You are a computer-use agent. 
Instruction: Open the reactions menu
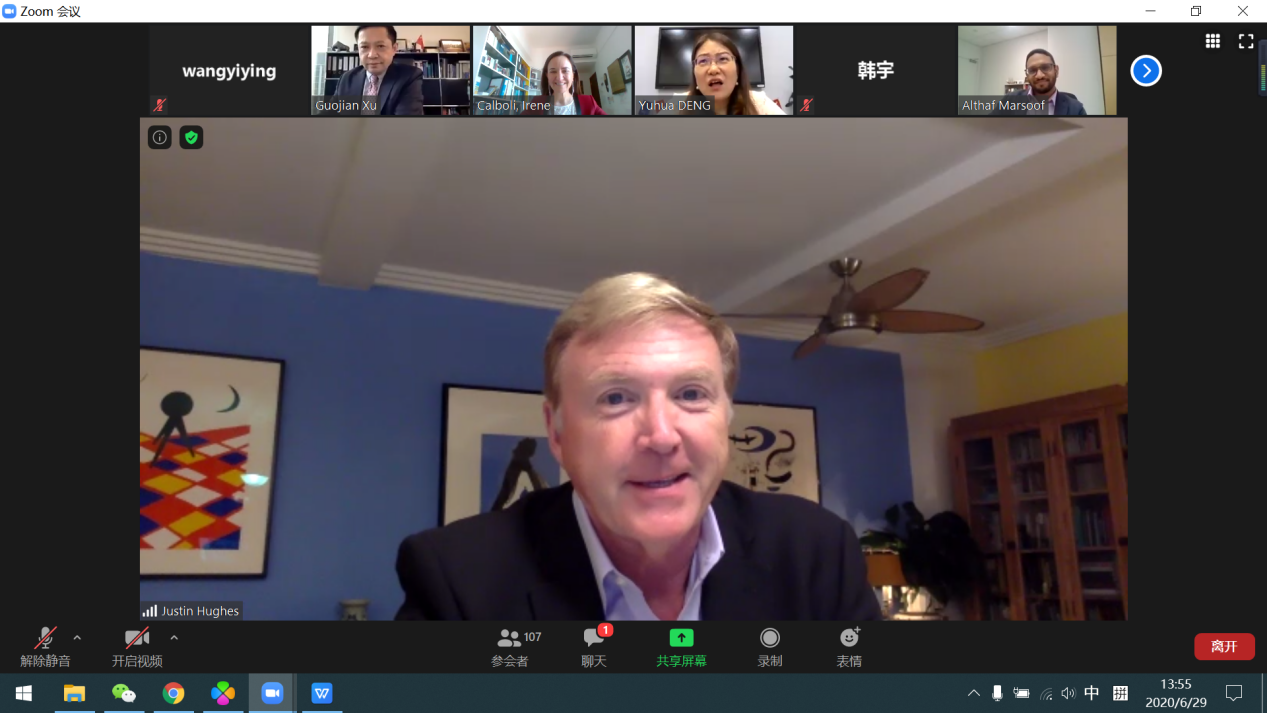(849, 646)
